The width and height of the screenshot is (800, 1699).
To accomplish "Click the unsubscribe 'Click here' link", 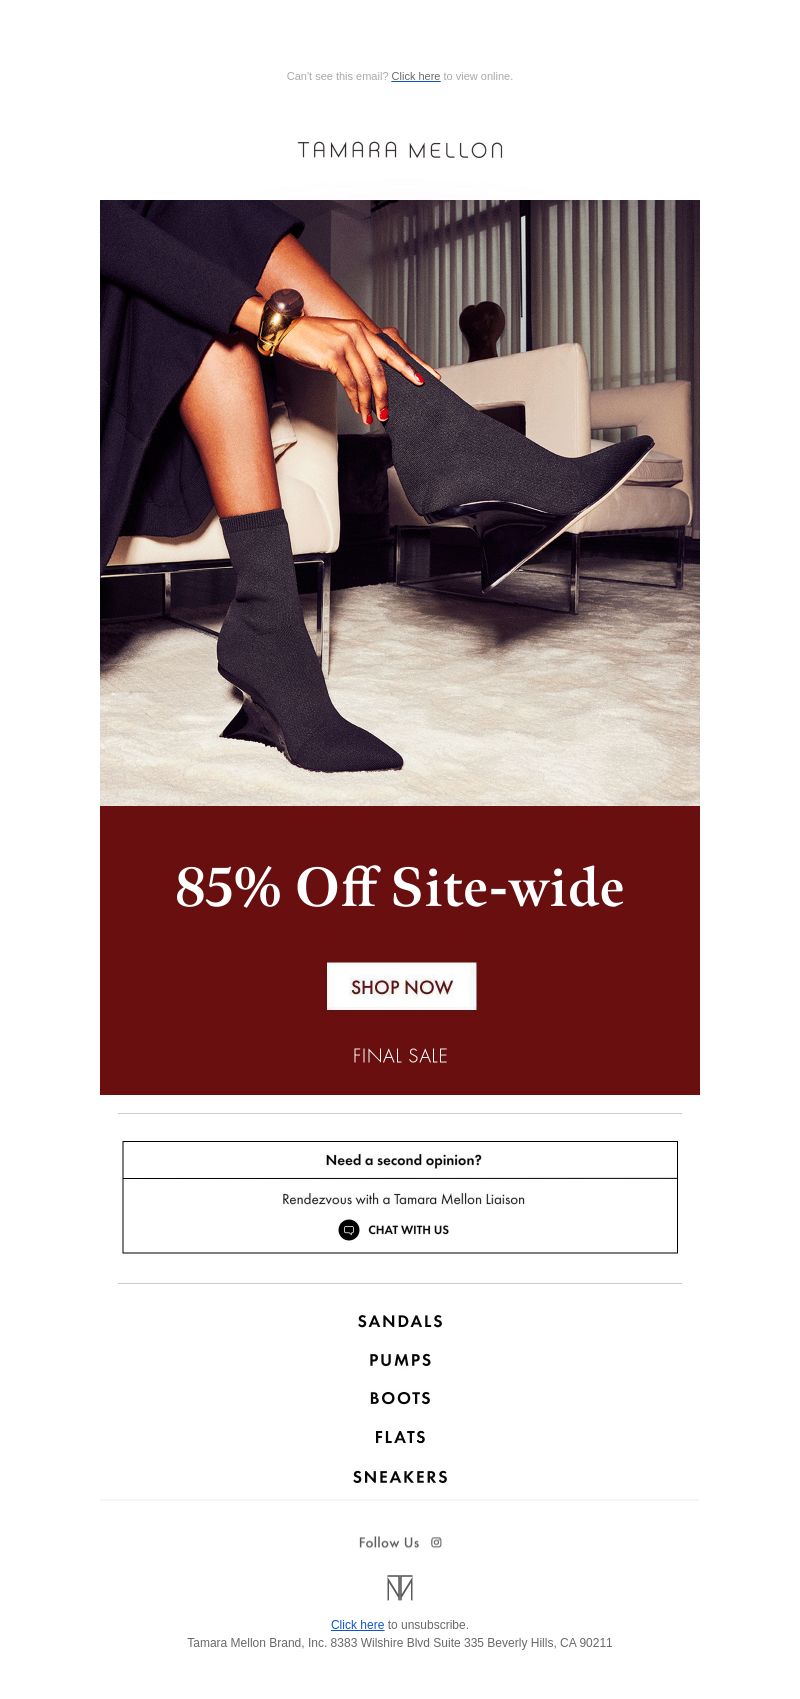I will pos(357,1625).
